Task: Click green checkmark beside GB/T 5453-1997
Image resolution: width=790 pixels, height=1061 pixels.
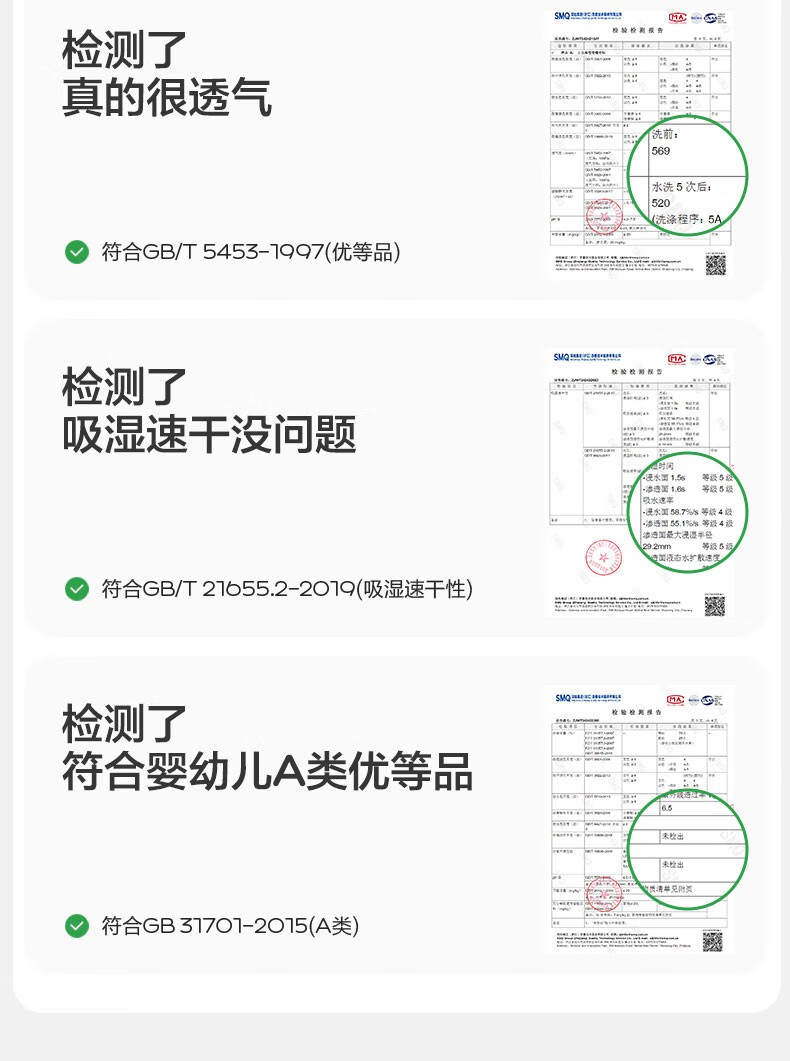Action: click(x=77, y=252)
